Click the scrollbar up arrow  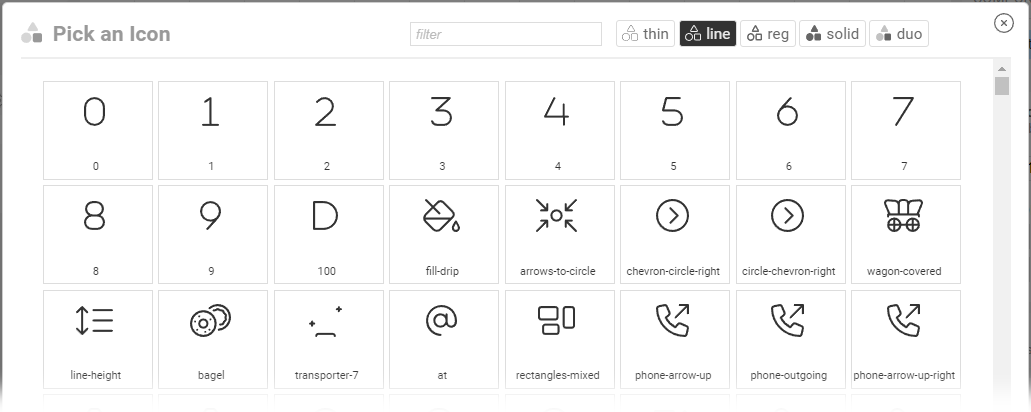pos(1002,69)
